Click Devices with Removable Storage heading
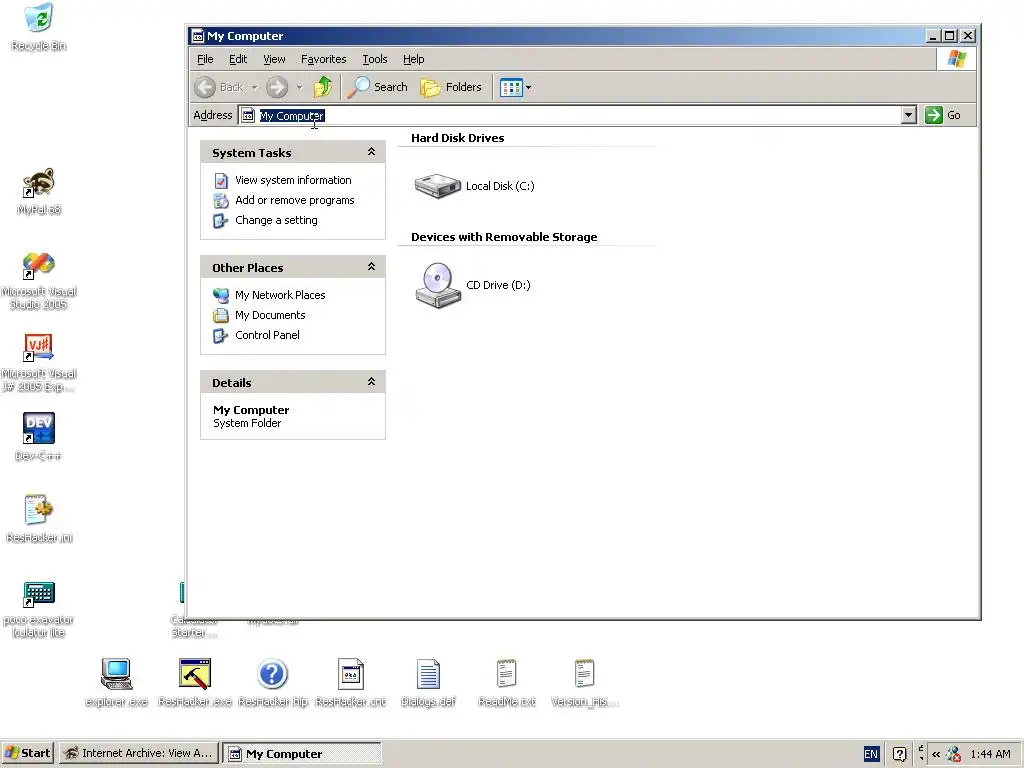This screenshot has width=1024, height=768. (504, 237)
